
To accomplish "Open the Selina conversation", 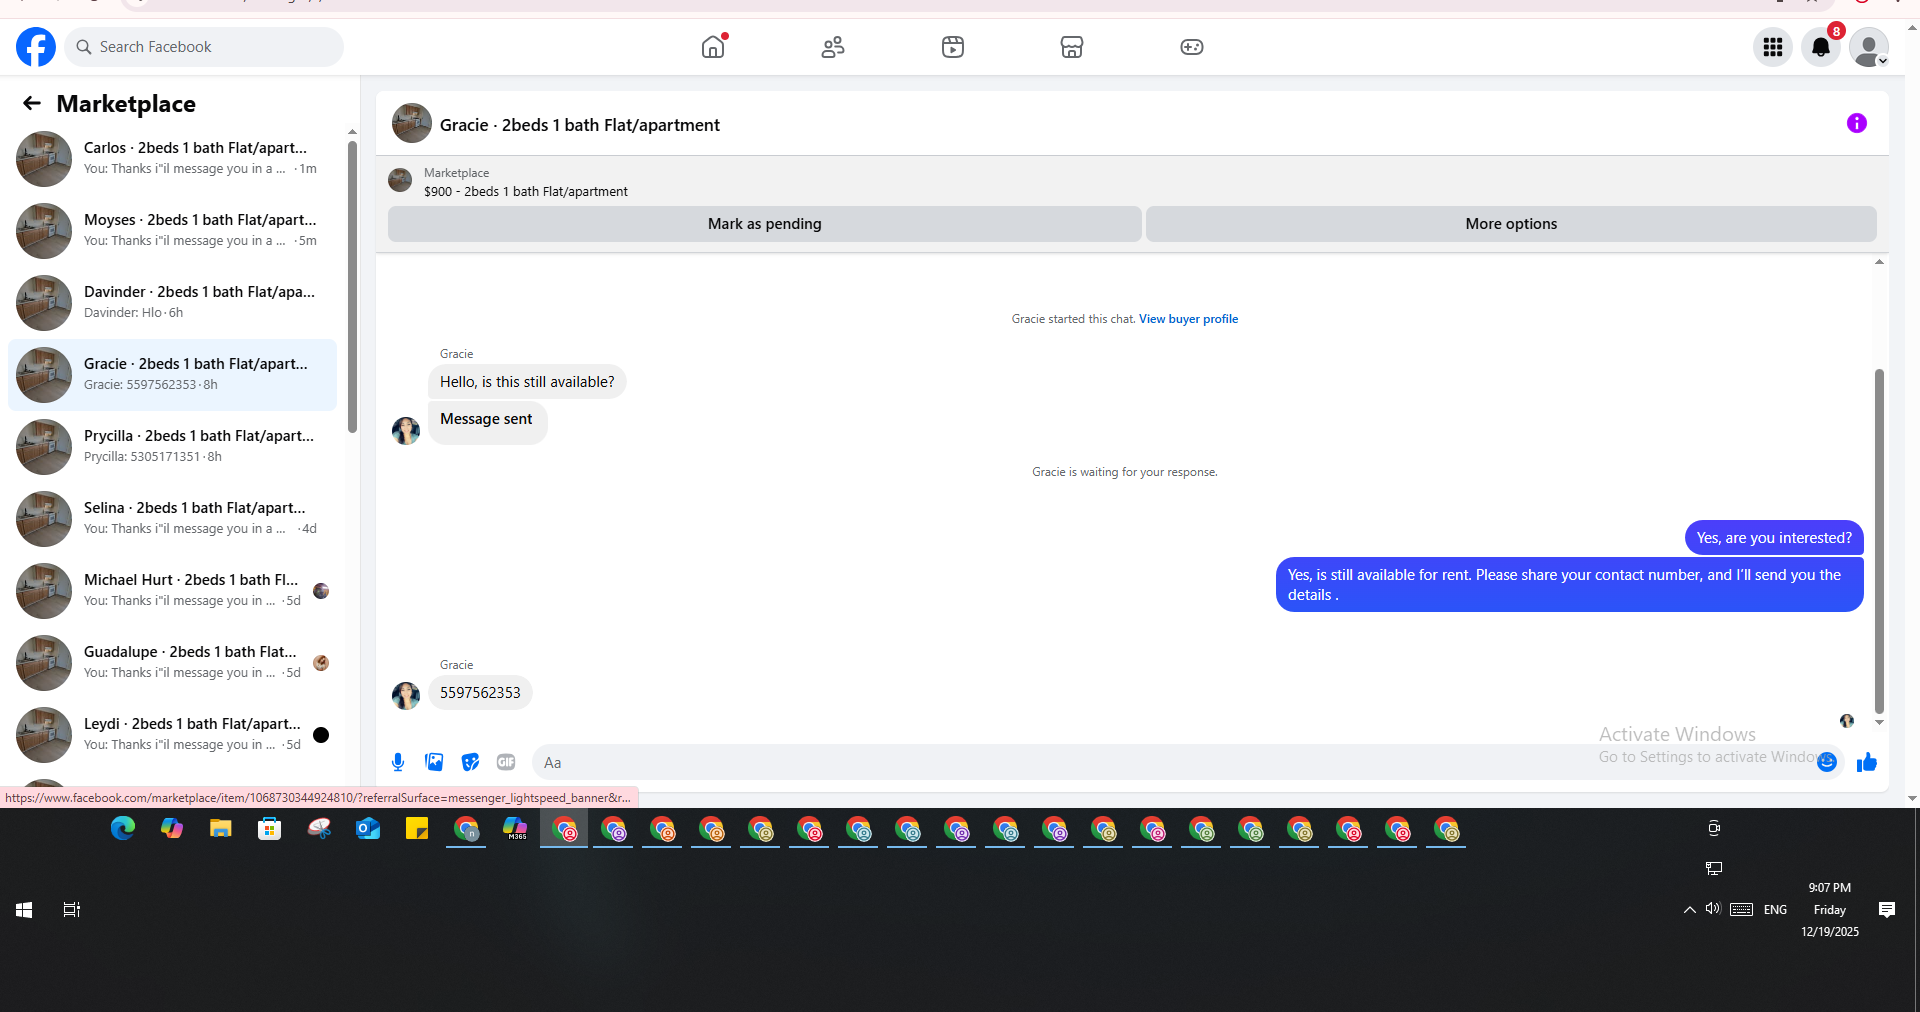I will click(172, 518).
